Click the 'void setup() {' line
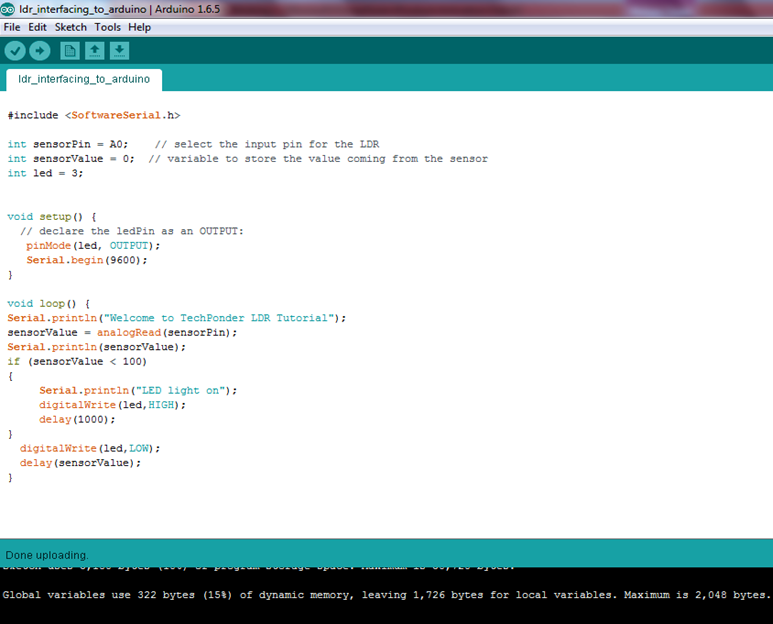This screenshot has width=773, height=624. click(x=52, y=217)
